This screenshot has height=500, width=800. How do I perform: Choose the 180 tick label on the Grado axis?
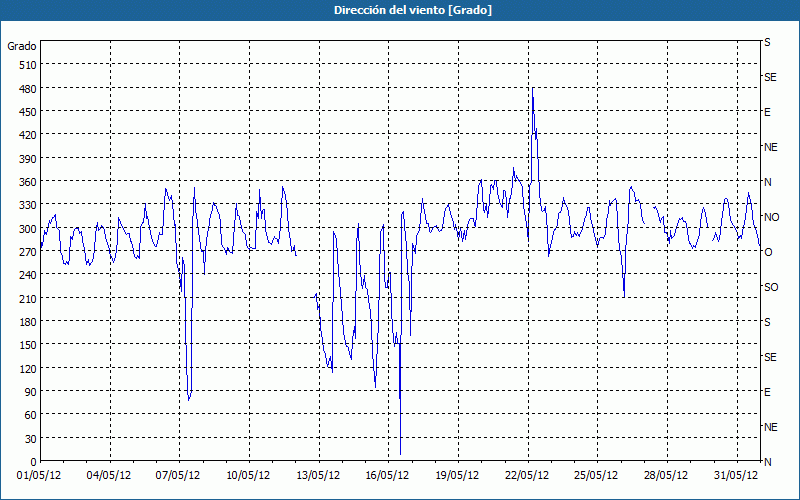(x=28, y=322)
